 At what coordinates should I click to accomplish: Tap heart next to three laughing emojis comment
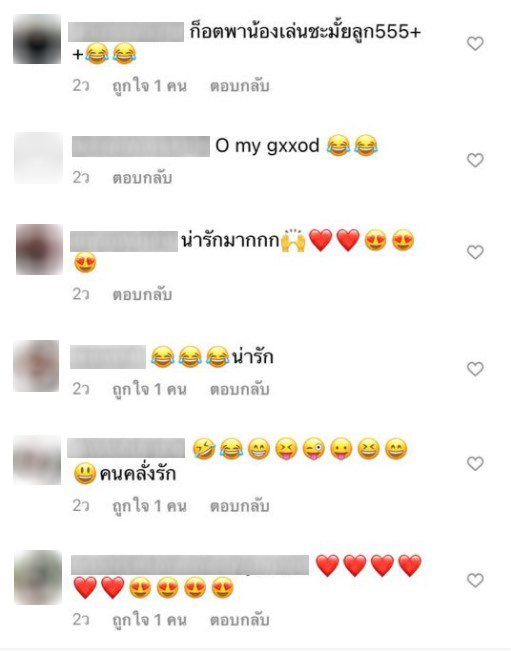(475, 369)
